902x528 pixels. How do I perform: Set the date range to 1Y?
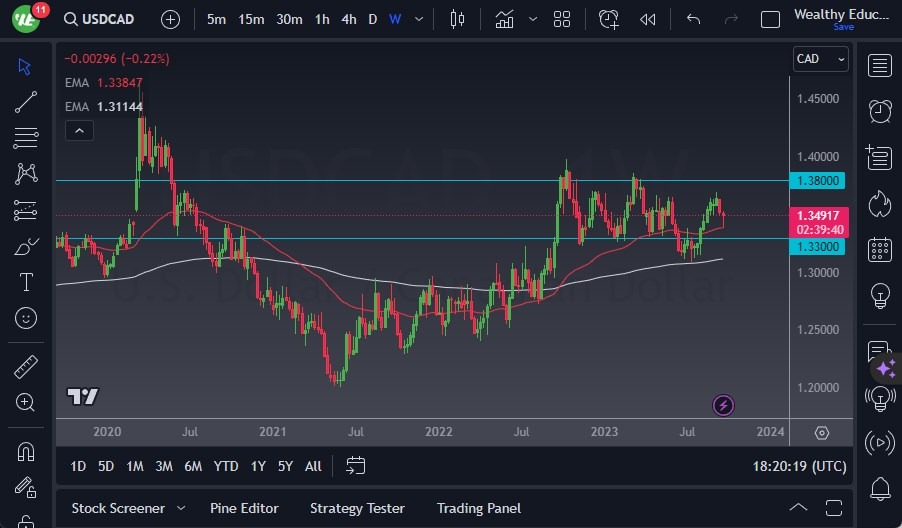click(x=258, y=466)
